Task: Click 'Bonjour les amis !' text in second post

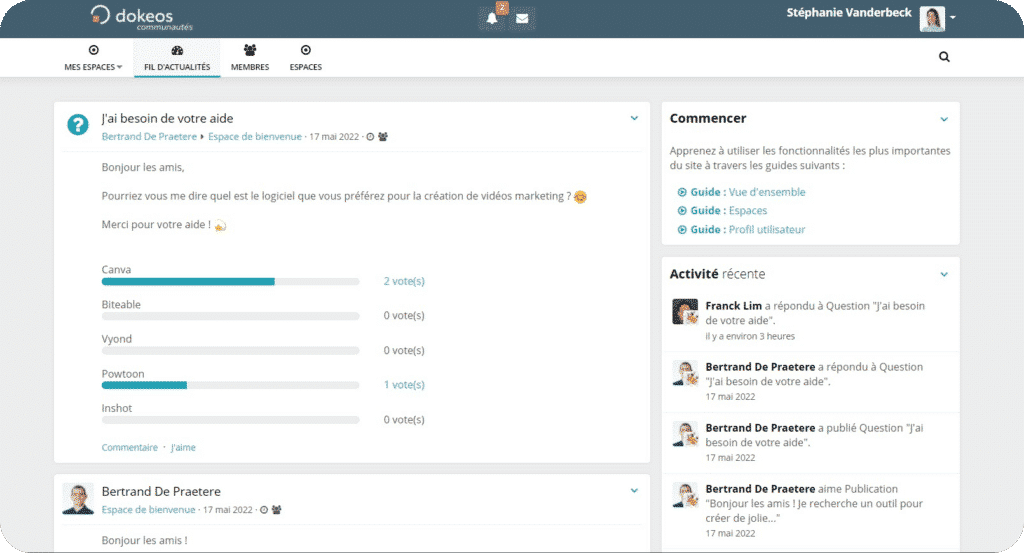Action: click(x=144, y=540)
